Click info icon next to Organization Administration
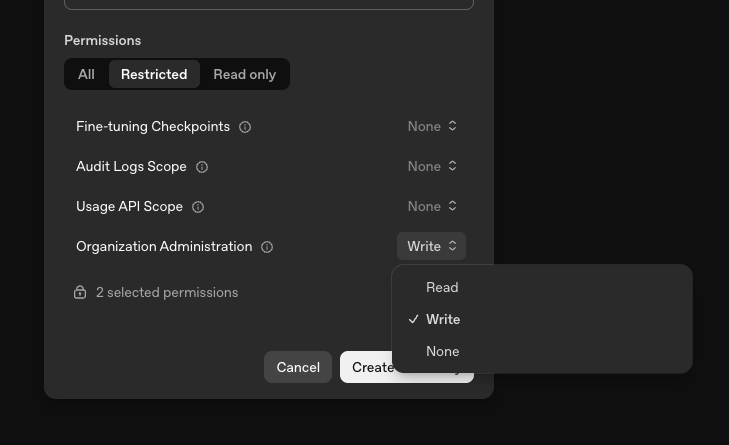 coord(267,247)
